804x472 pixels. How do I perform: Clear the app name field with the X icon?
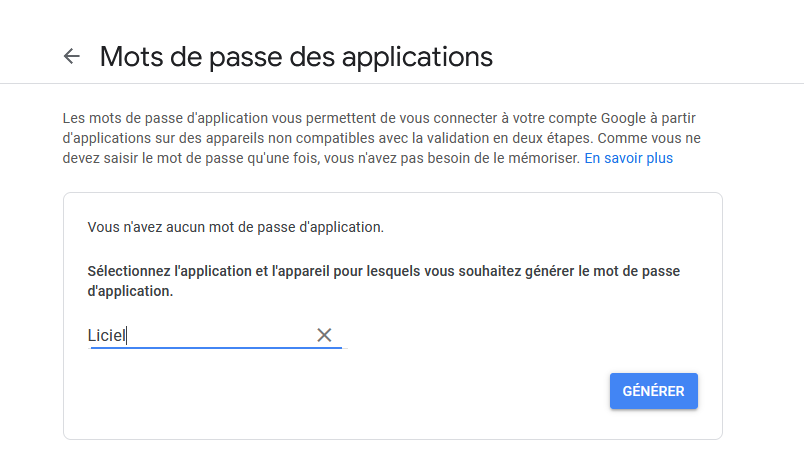point(324,335)
